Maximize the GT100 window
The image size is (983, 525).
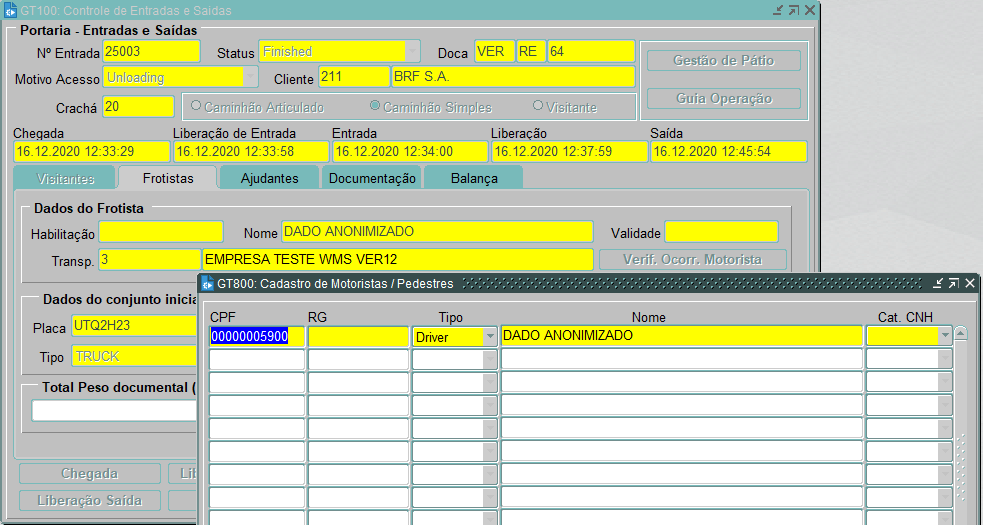pos(794,10)
